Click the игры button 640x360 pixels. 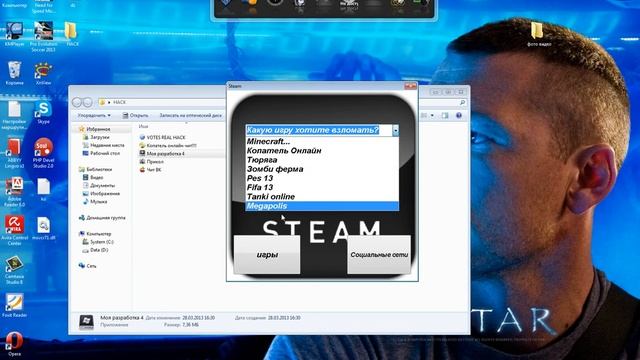point(267,255)
